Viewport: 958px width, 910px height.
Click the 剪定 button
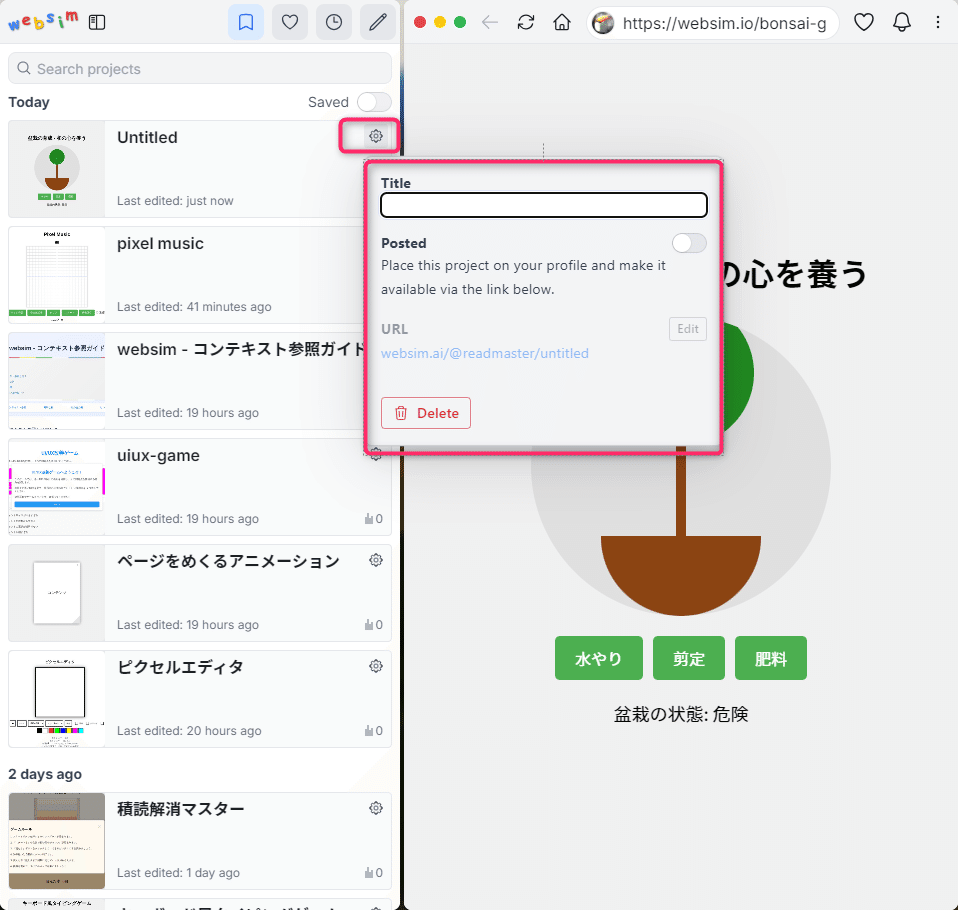[689, 658]
